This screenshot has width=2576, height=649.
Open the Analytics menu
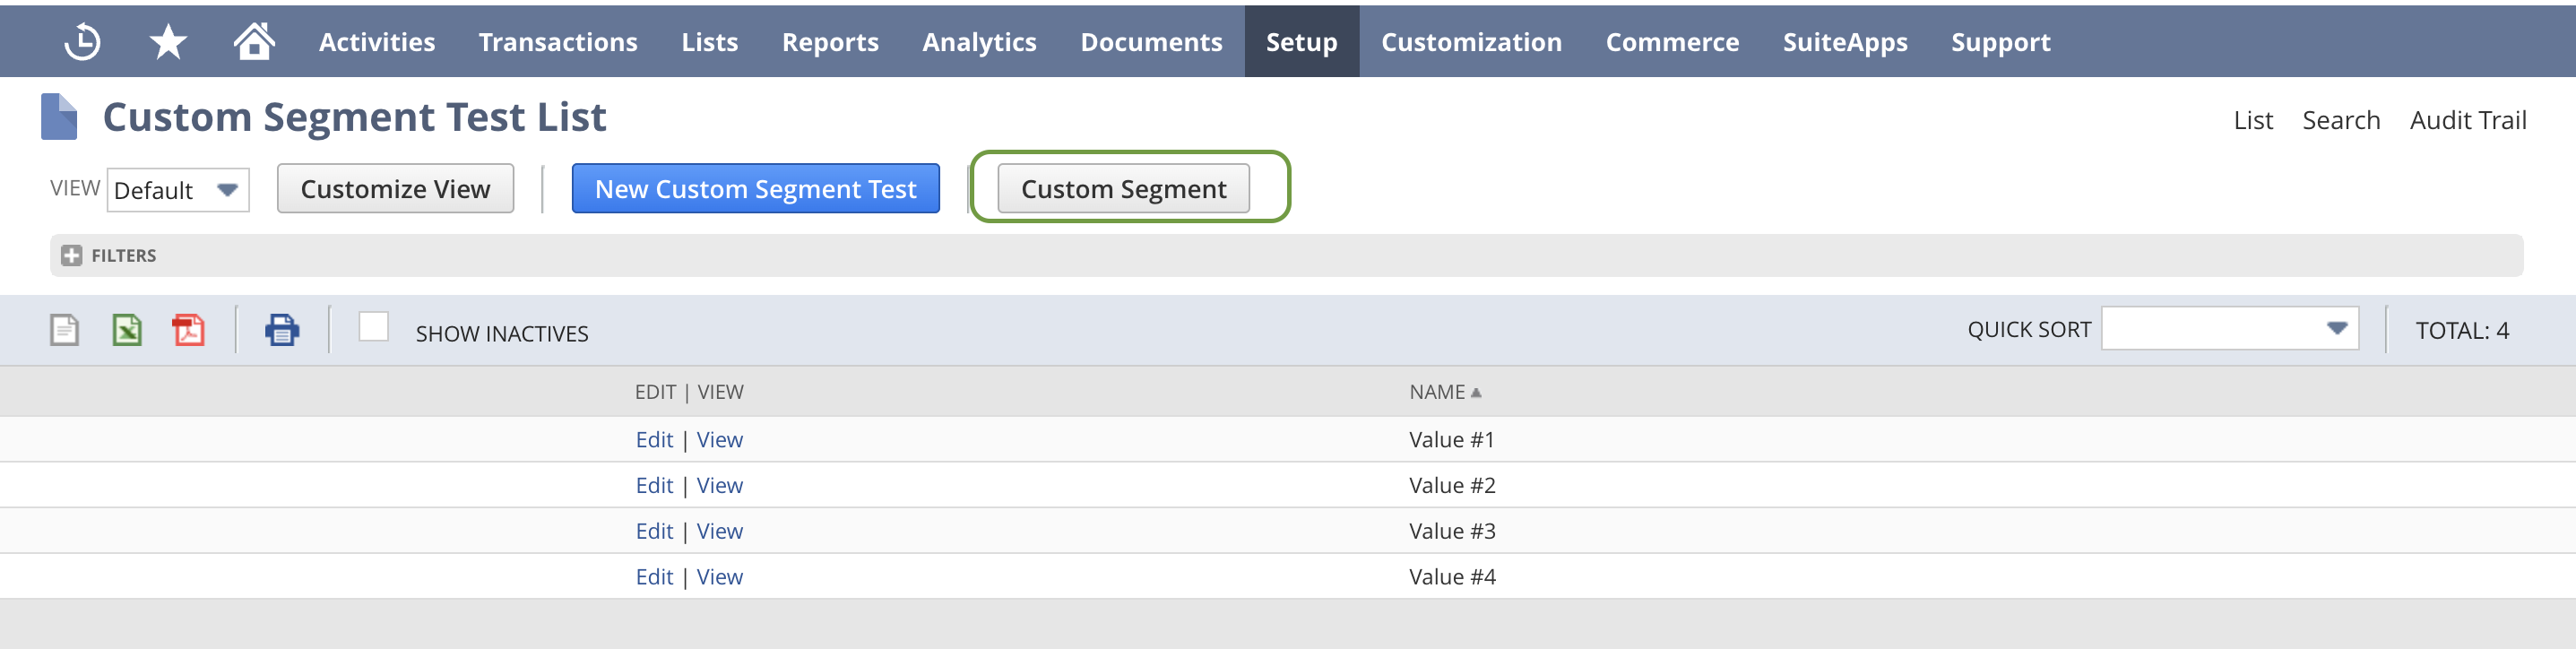979,42
